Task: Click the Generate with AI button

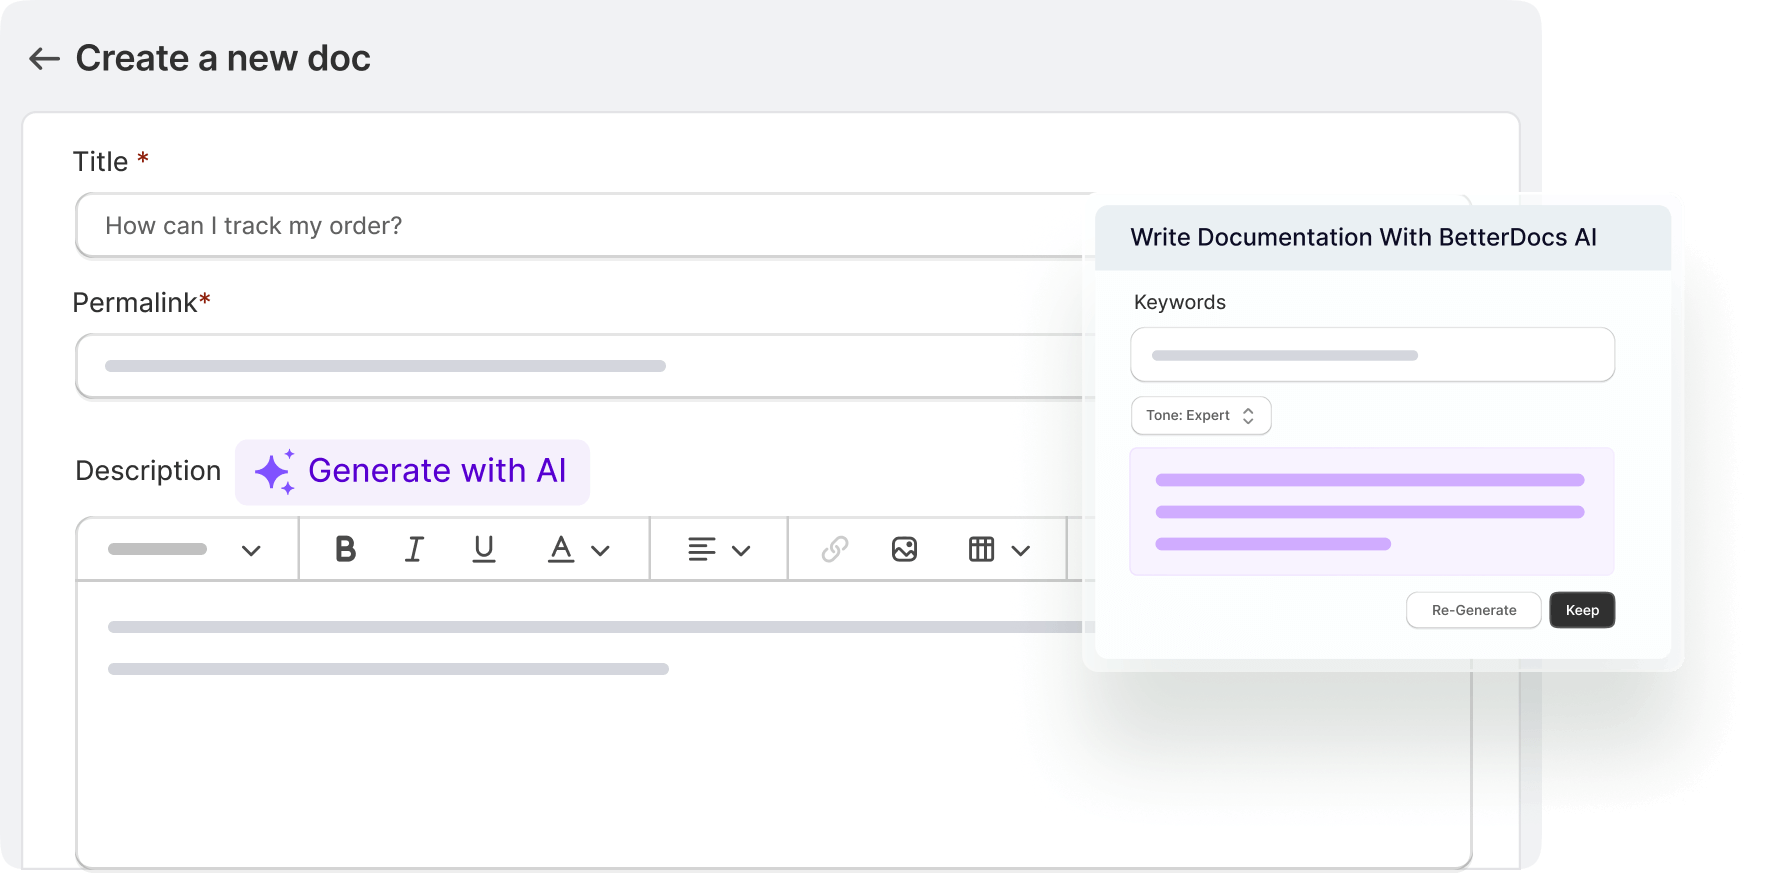Action: (412, 471)
